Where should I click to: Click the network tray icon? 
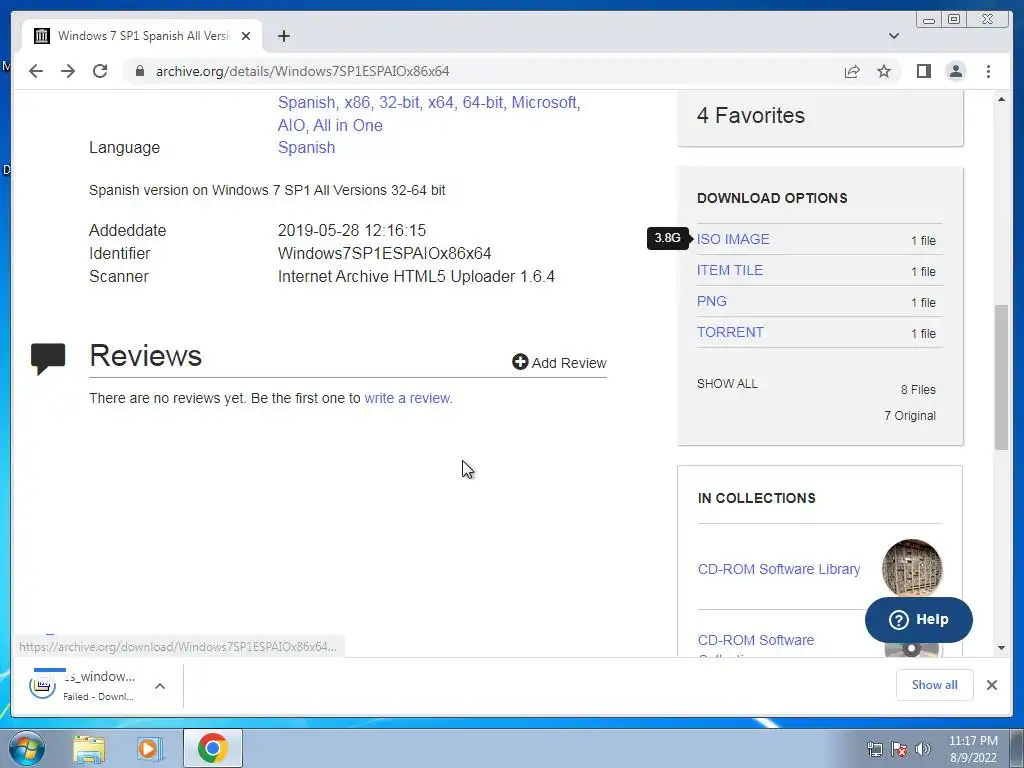tap(874, 749)
